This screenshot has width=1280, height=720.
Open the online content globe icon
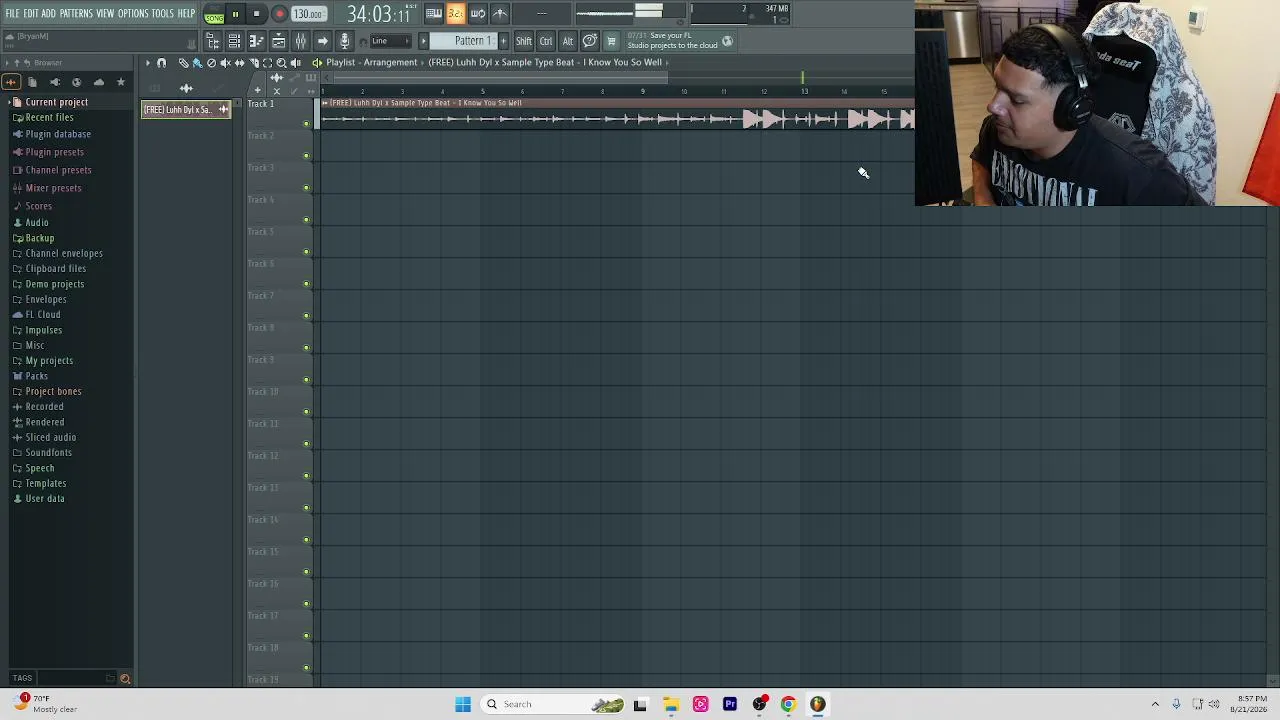pyautogui.click(x=727, y=41)
